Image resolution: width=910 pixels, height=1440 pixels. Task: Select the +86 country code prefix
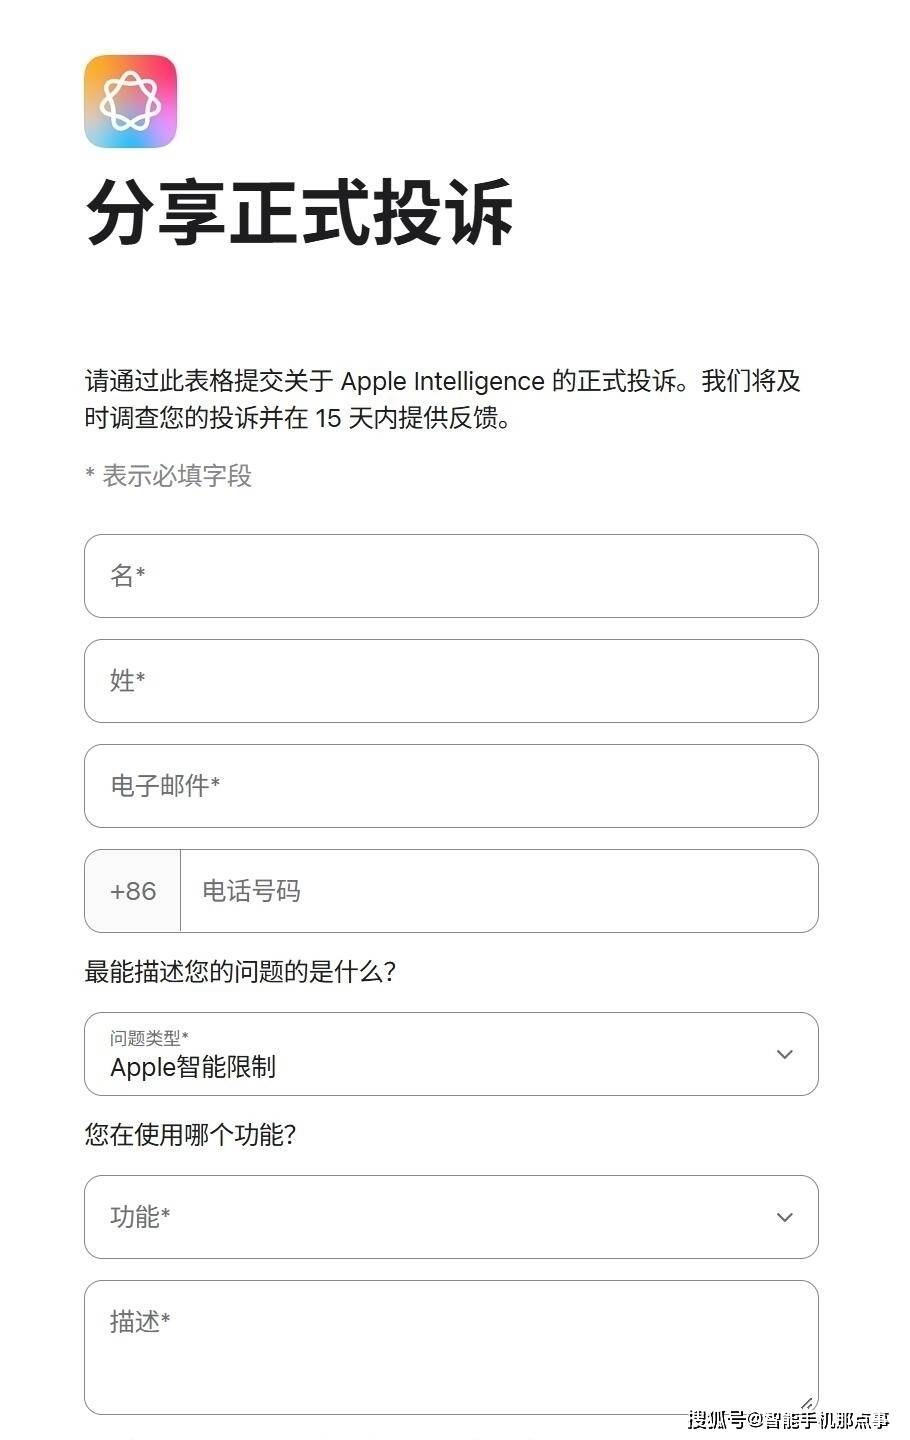click(x=133, y=891)
